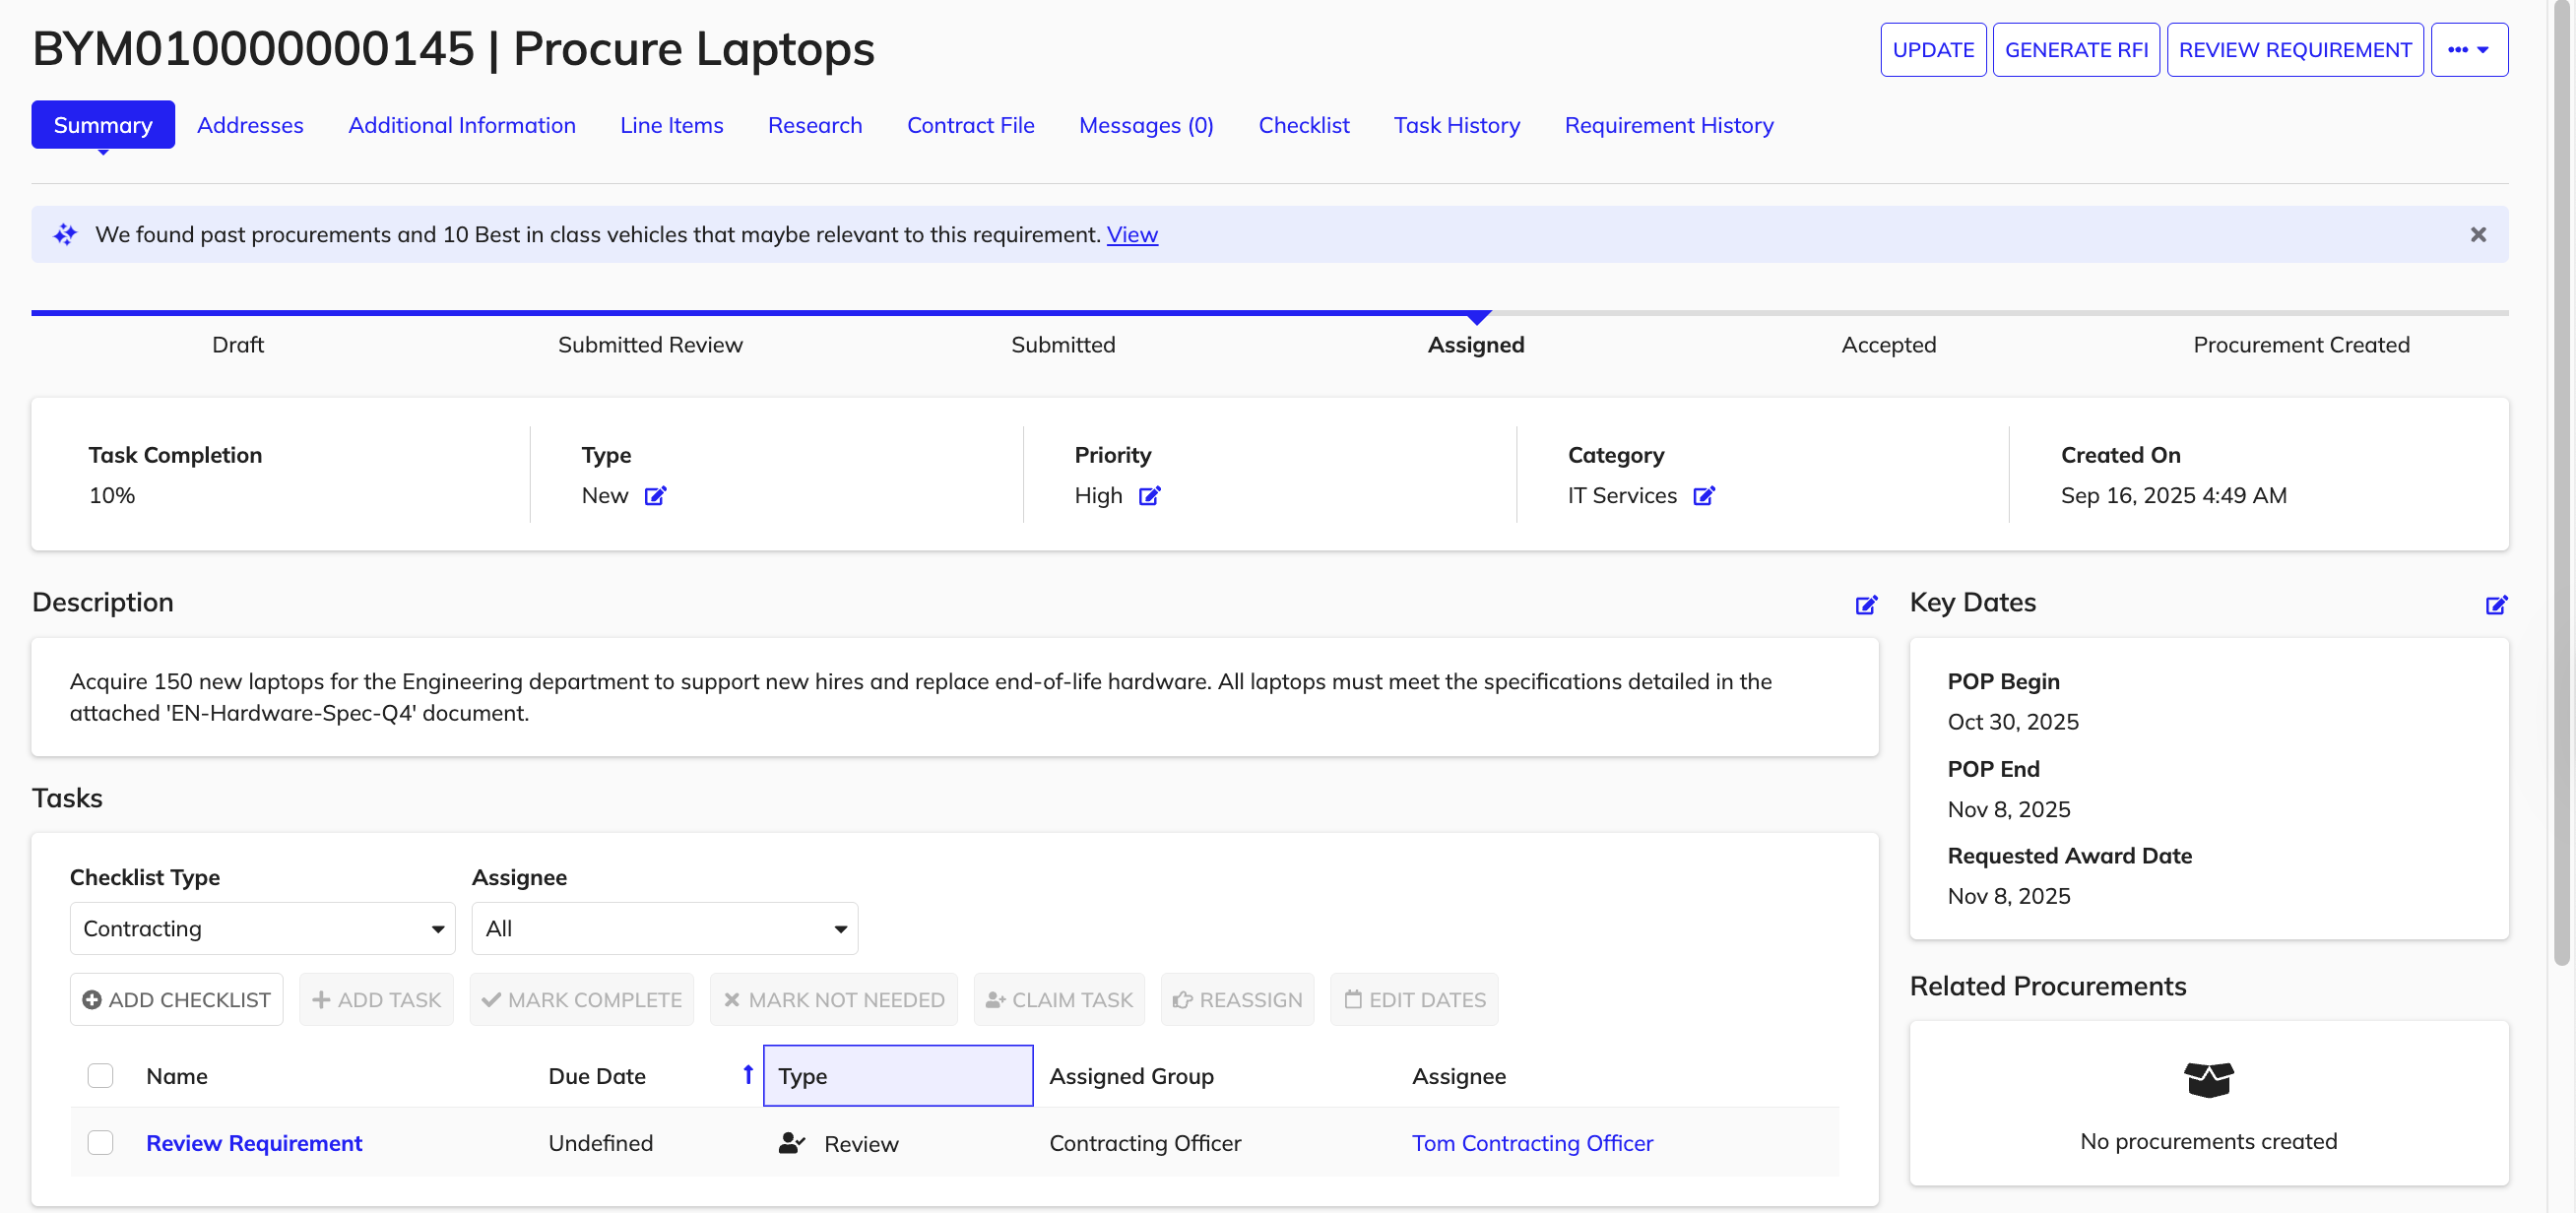The height and width of the screenshot is (1213, 2576).
Task: Click Procurement Created stage label
Action: (x=2300, y=345)
